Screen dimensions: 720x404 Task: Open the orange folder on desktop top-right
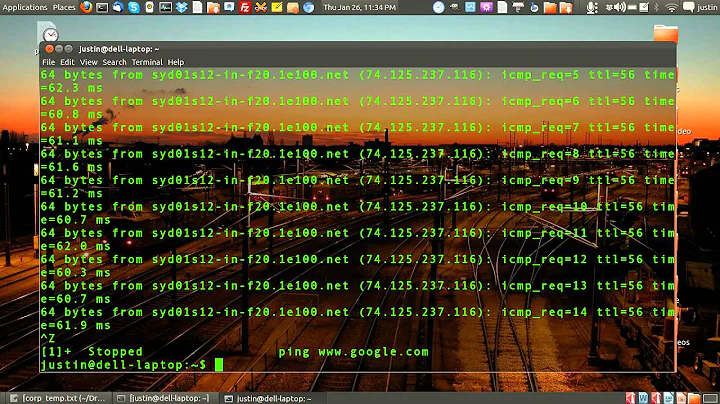(x=666, y=34)
